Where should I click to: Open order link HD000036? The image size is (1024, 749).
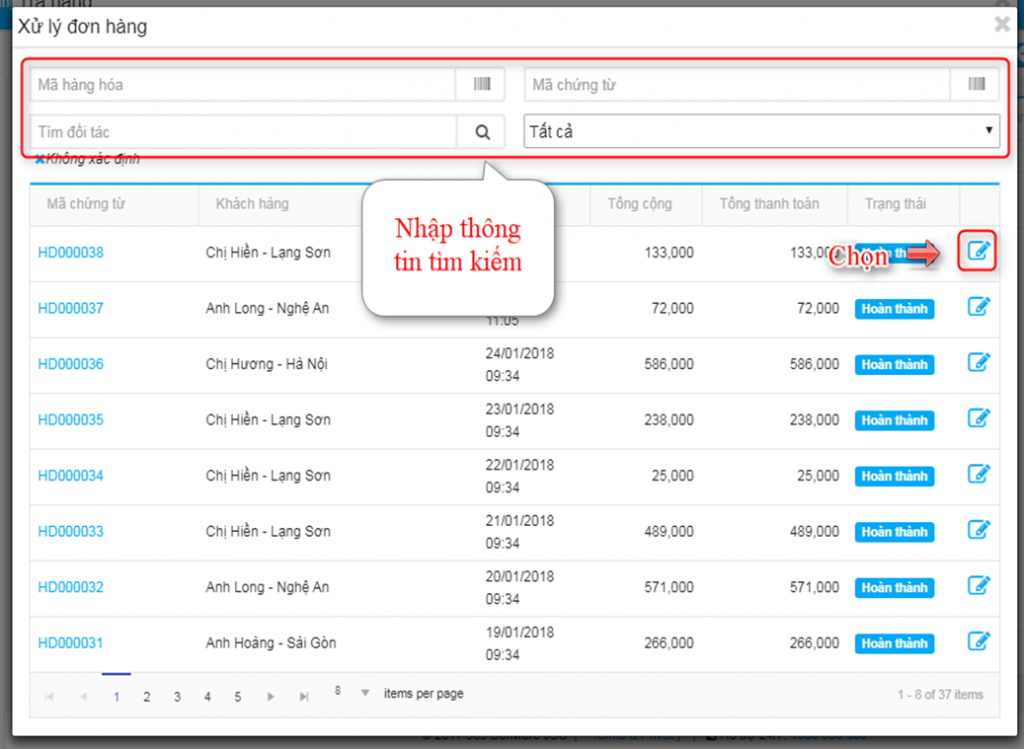click(x=71, y=364)
